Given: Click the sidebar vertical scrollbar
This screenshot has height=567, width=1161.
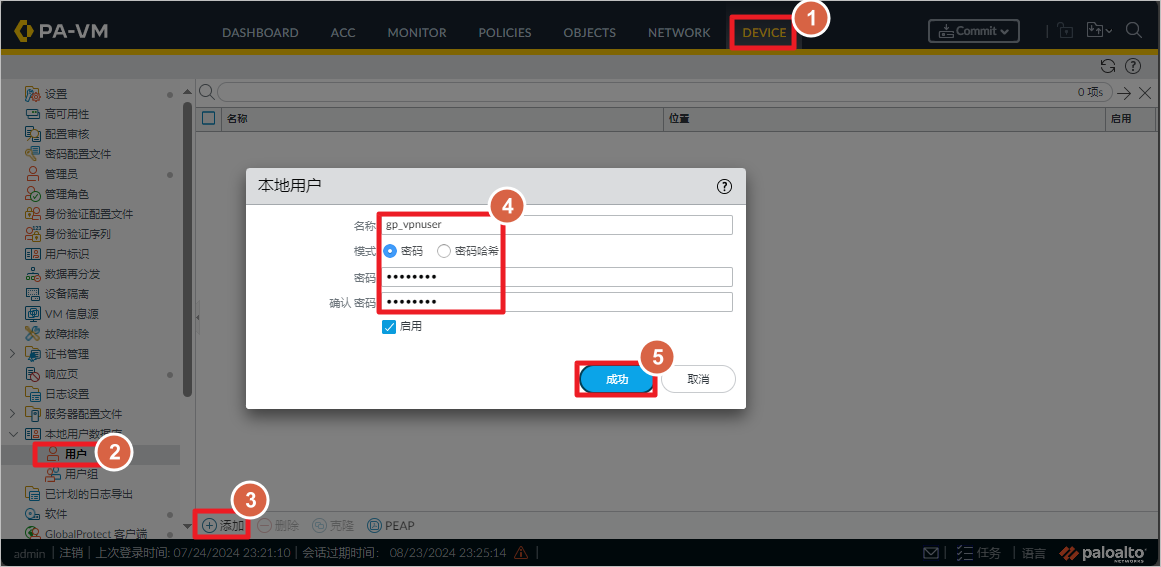Looking at the screenshot, I should tap(187, 248).
